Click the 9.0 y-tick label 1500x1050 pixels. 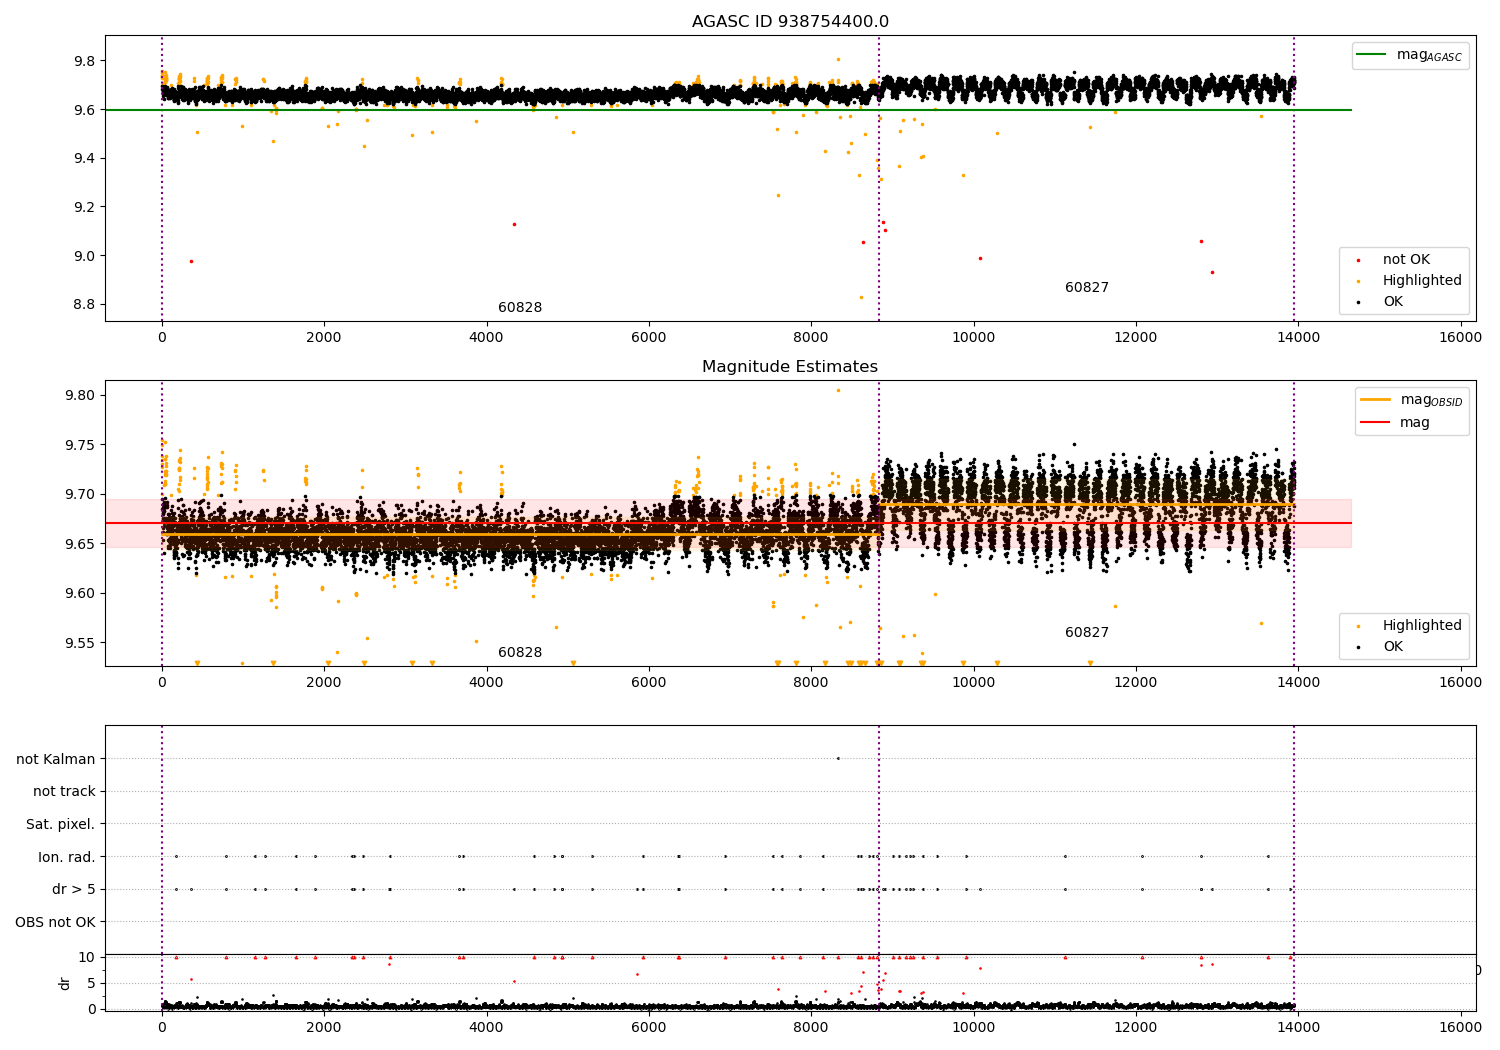click(x=83, y=256)
